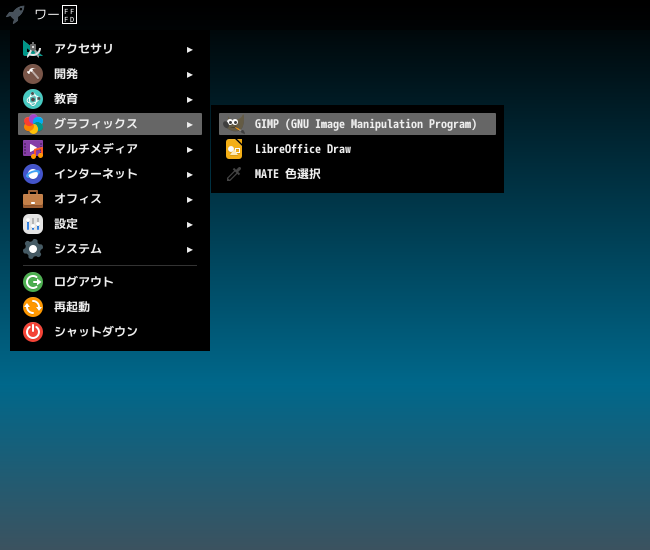Open LibreOffice Draw from the submenu

click(x=357, y=149)
